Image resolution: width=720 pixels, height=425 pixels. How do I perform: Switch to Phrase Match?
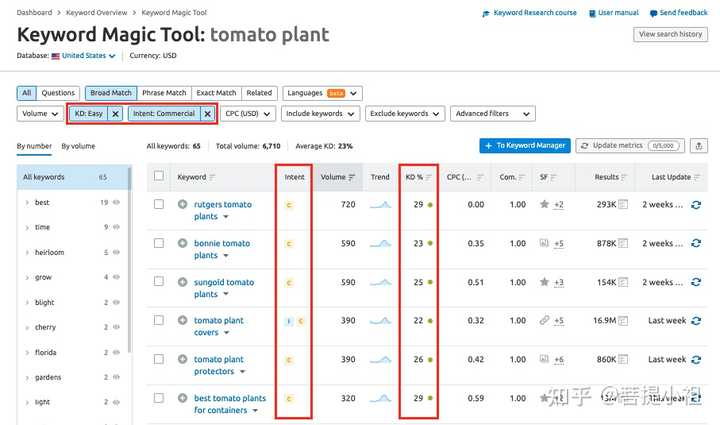pos(164,93)
